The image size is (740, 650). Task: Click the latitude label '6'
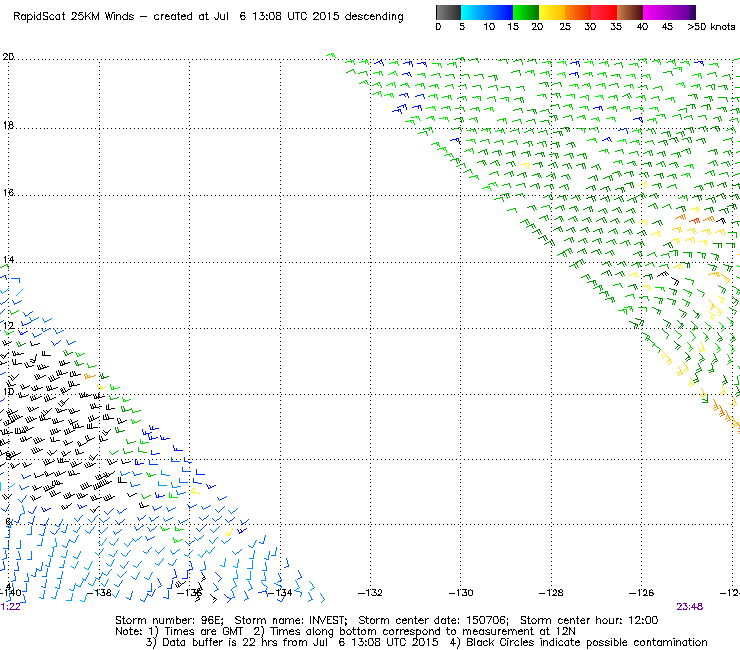pyautogui.click(x=8, y=522)
